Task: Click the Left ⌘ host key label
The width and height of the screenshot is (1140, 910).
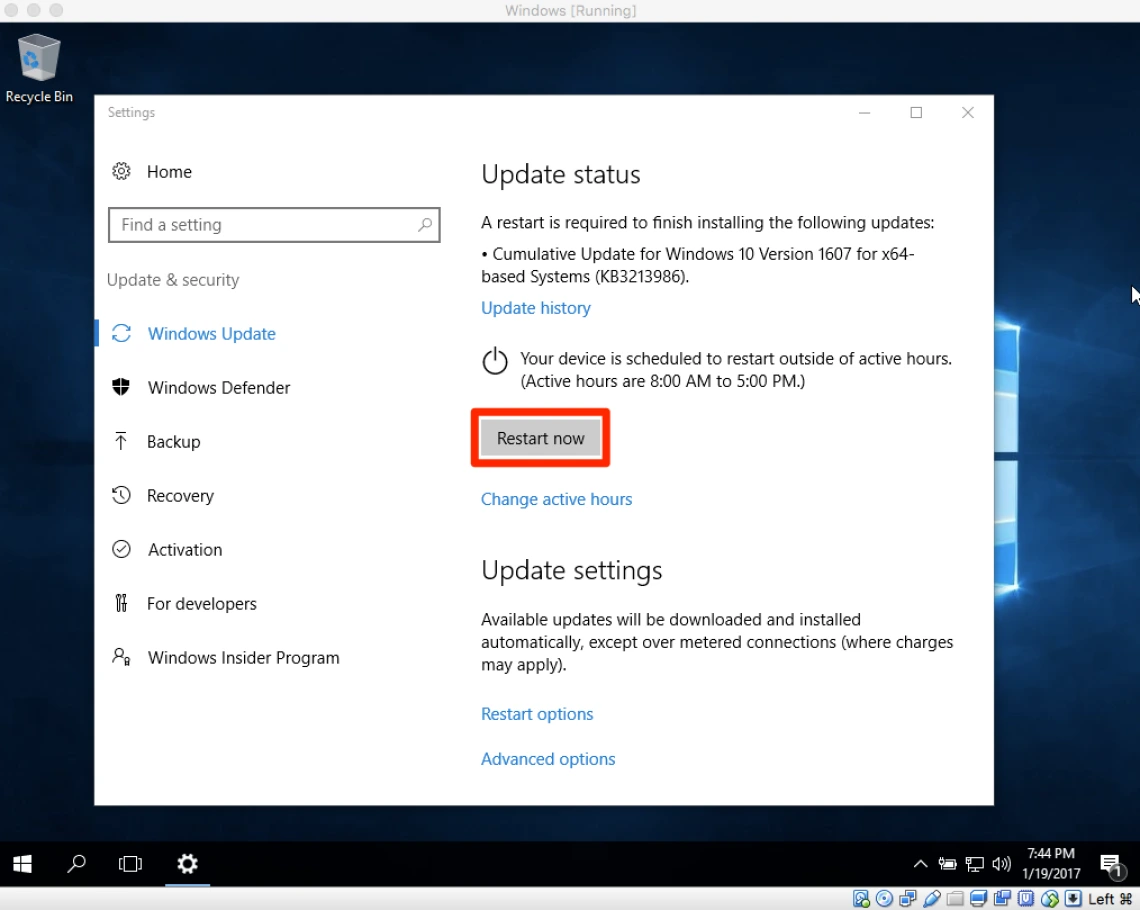Action: coord(1109,899)
